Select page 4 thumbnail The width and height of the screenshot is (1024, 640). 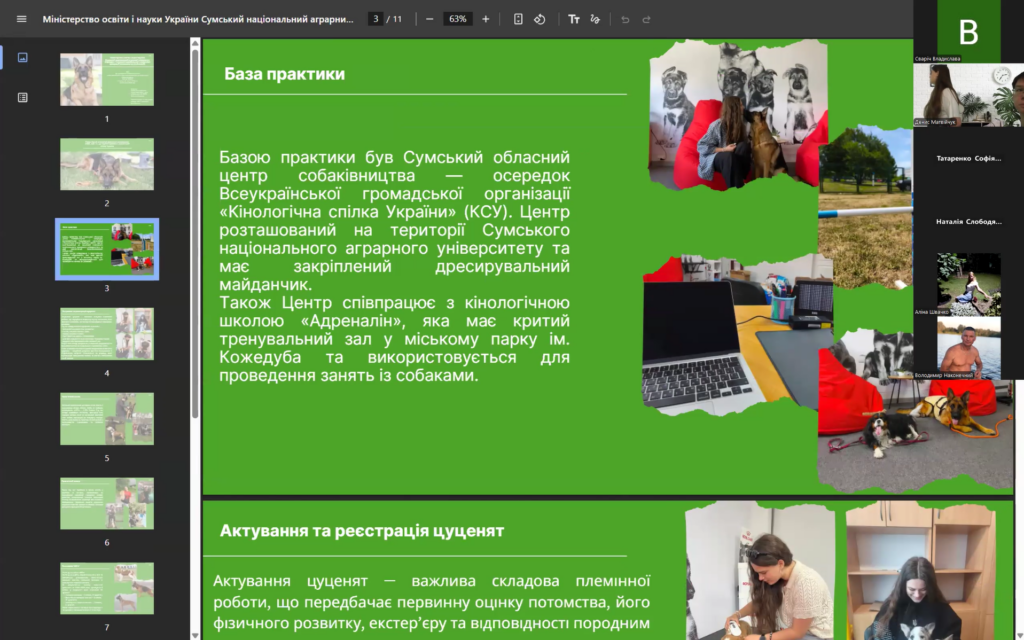coord(107,334)
